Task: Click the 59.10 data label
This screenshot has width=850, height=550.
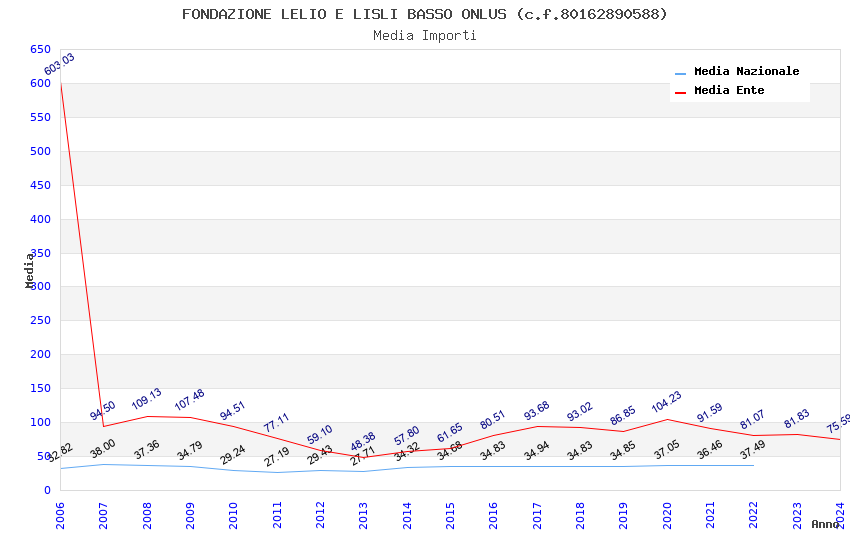Action: click(x=319, y=435)
